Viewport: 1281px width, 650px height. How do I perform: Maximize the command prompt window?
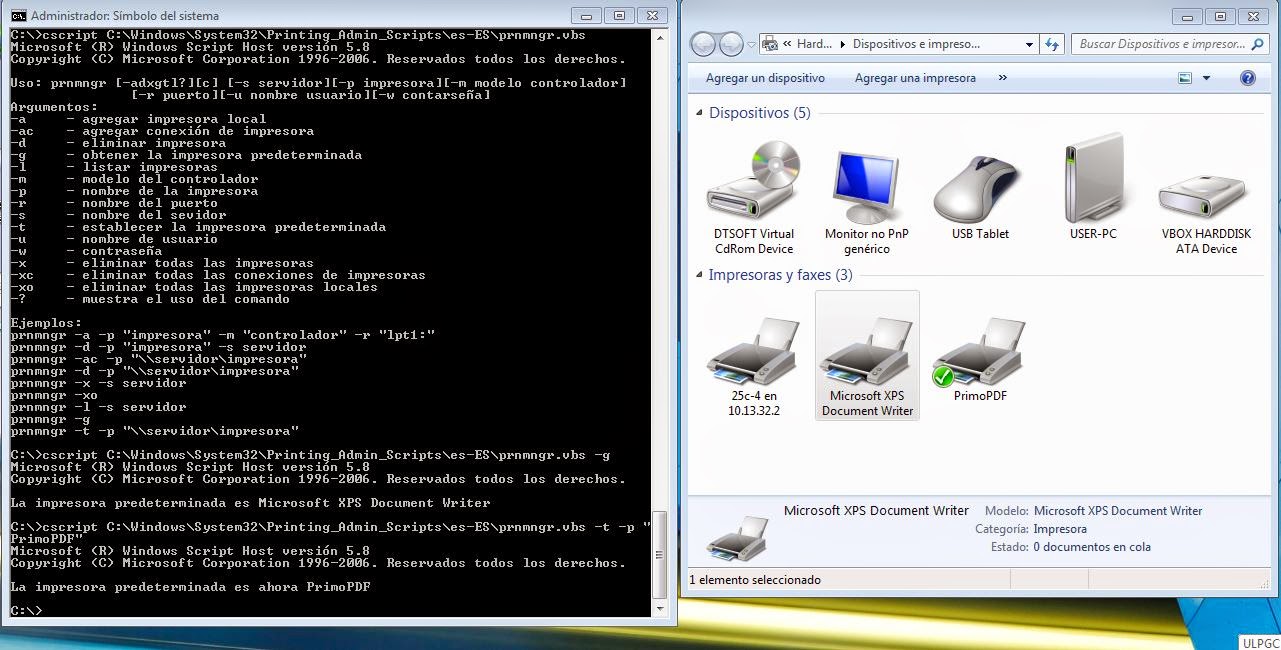(620, 15)
